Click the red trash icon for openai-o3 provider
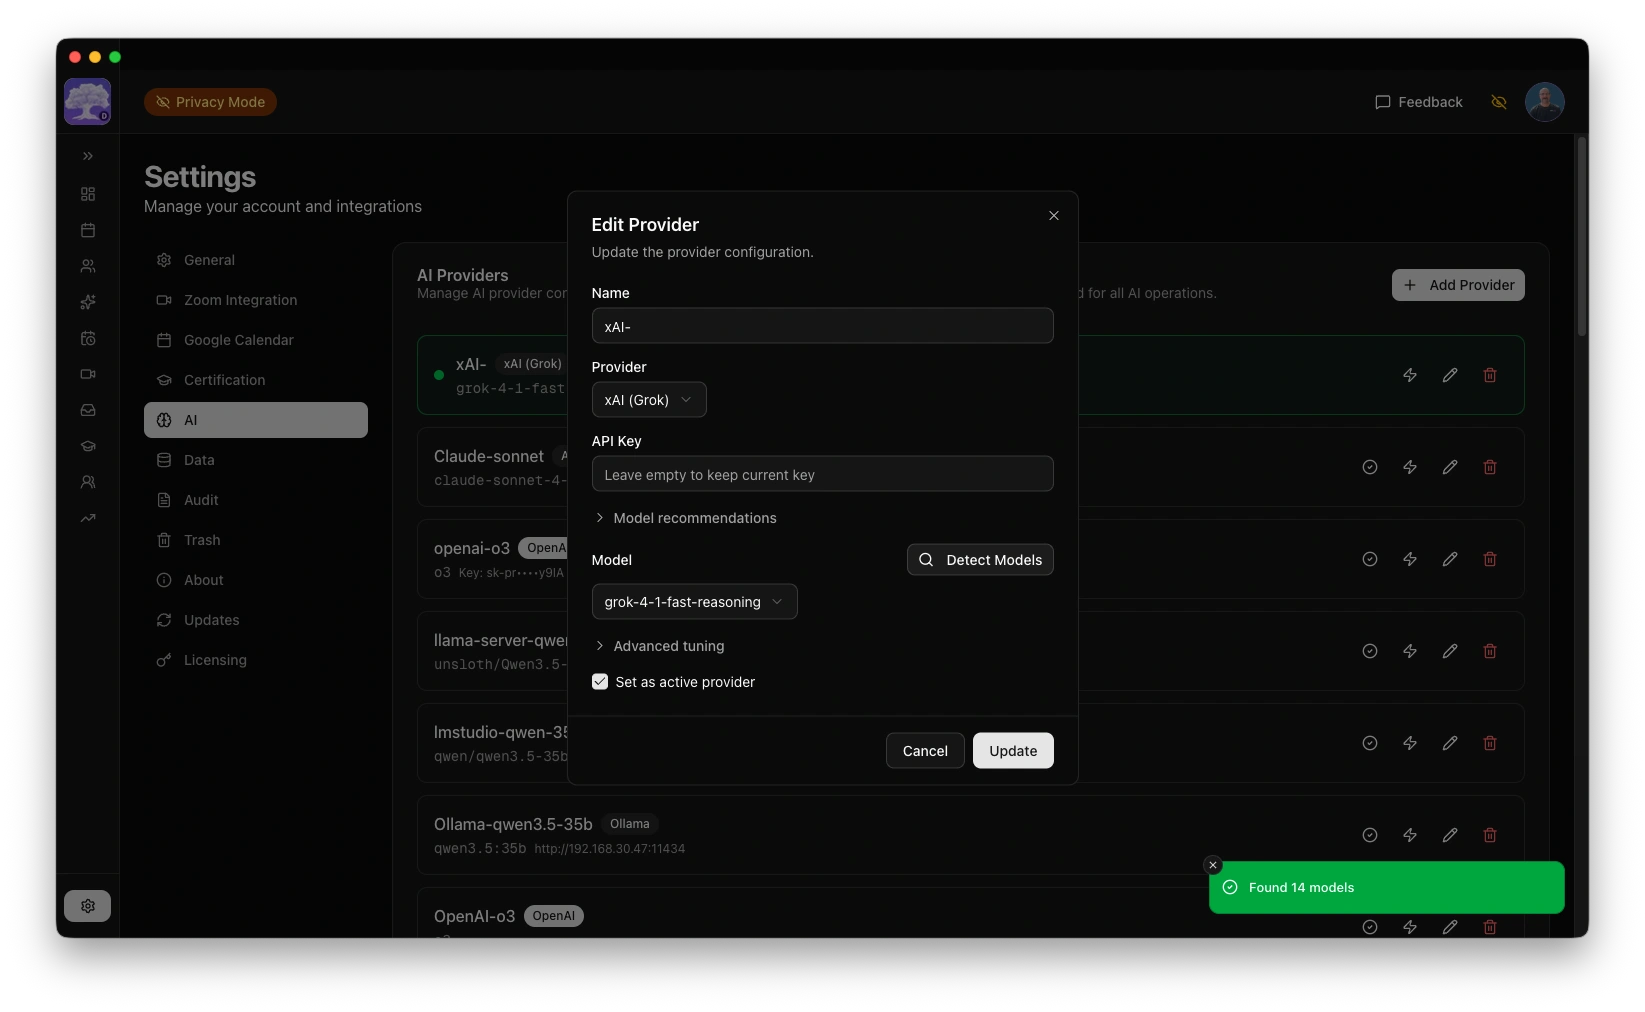The image size is (1645, 1012). point(1489,559)
